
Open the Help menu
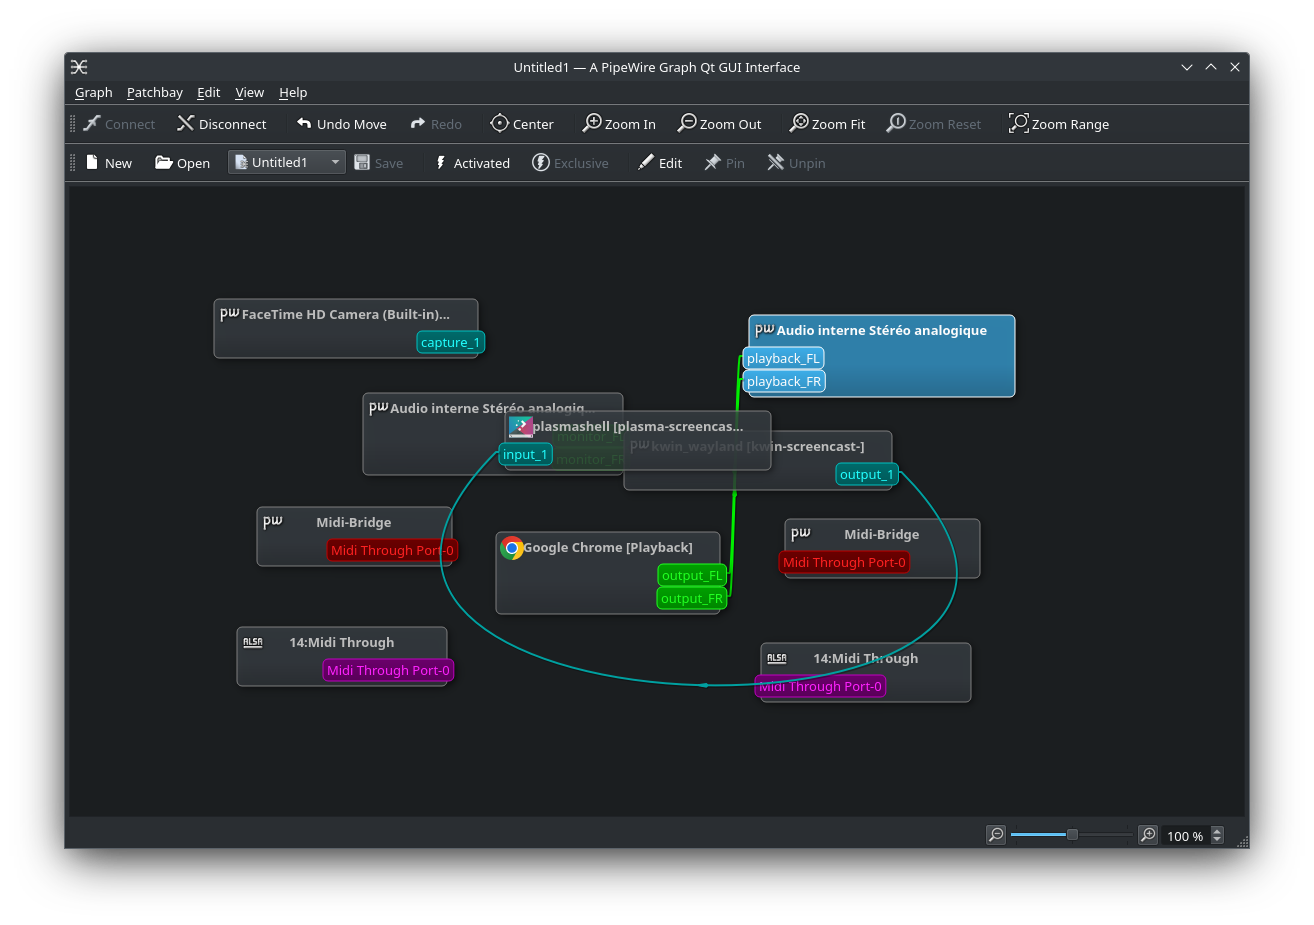[293, 93]
